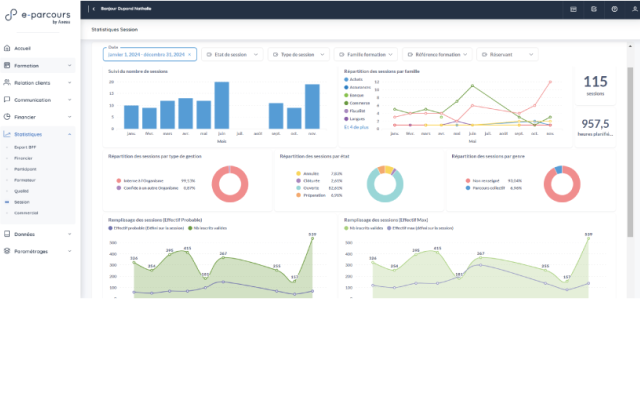Click 'Et 4 de plus' legend link
Viewport: 640px width, 400px height.
click(x=356, y=127)
